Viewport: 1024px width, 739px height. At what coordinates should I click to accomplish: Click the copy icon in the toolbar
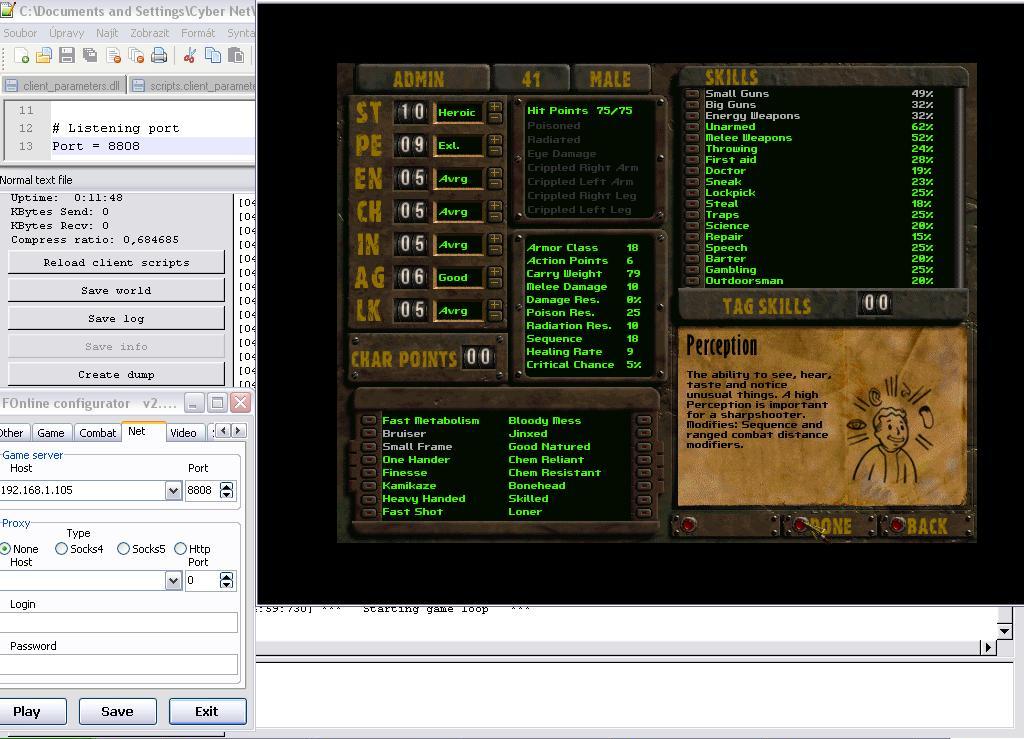213,56
